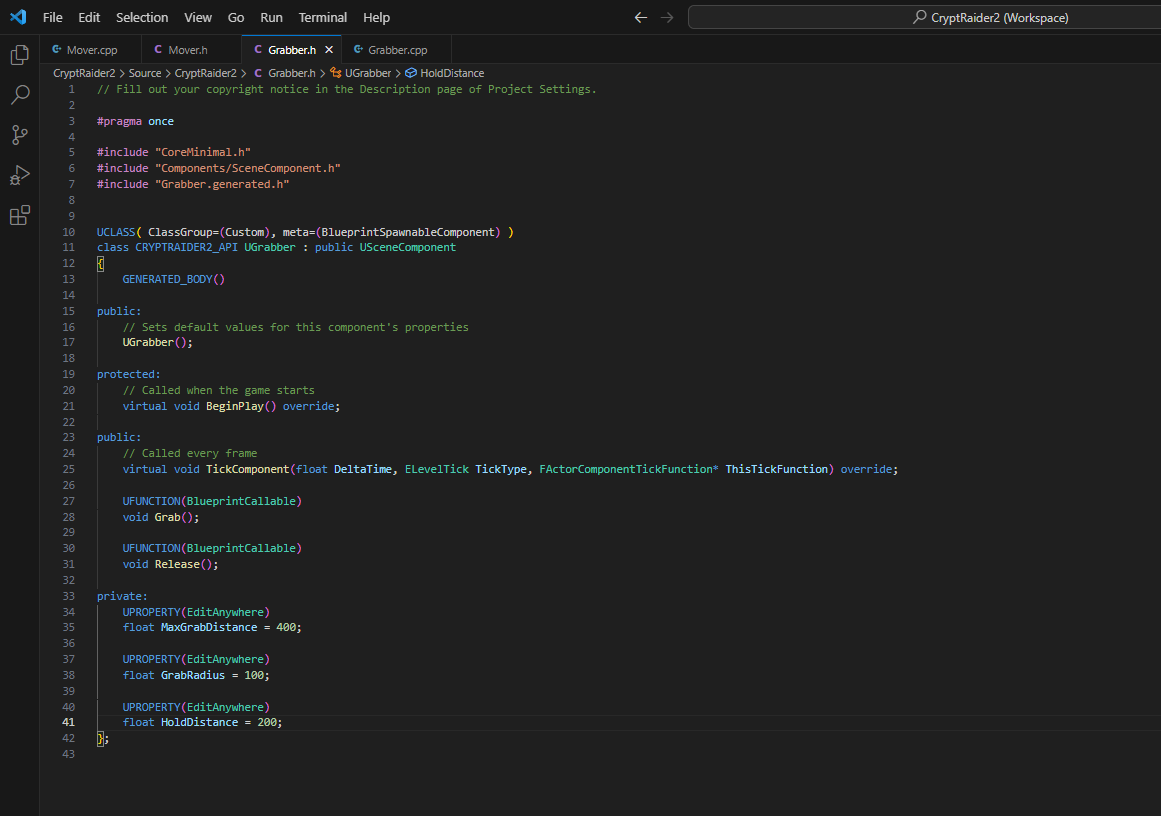
Task: Open the Selection menu
Action: [x=142, y=17]
